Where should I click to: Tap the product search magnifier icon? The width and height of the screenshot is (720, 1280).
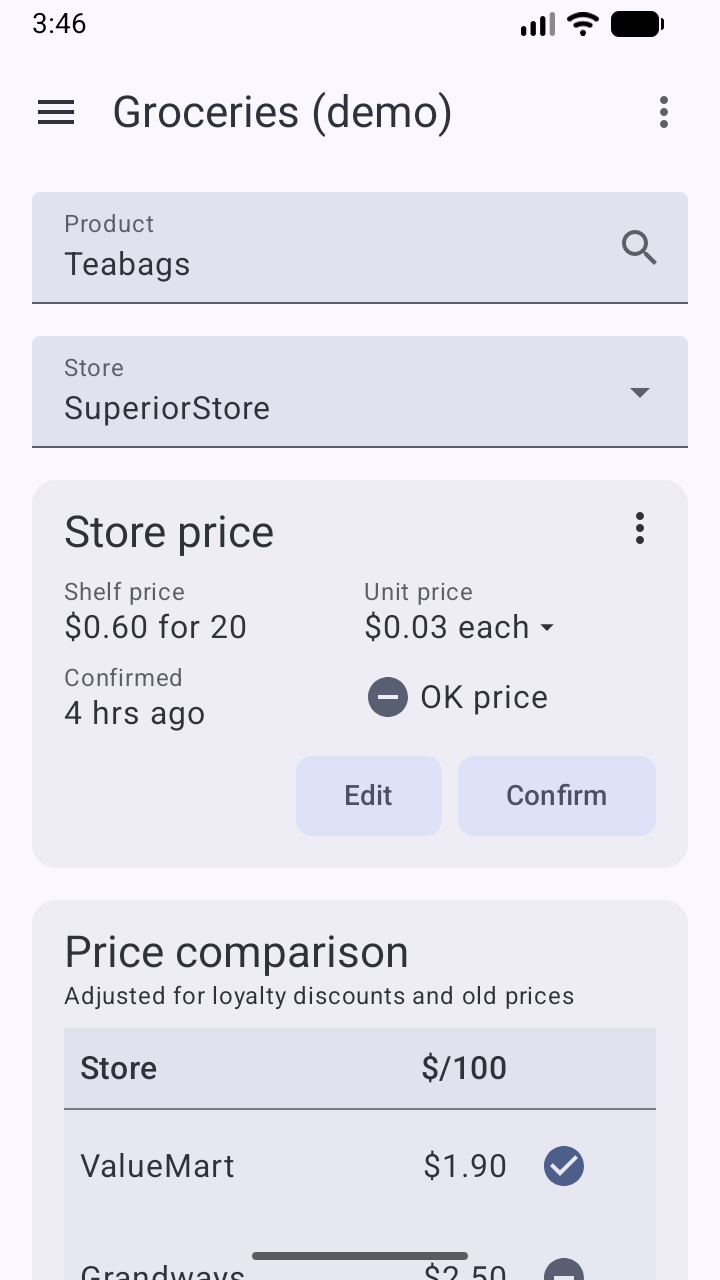pyautogui.click(x=639, y=247)
